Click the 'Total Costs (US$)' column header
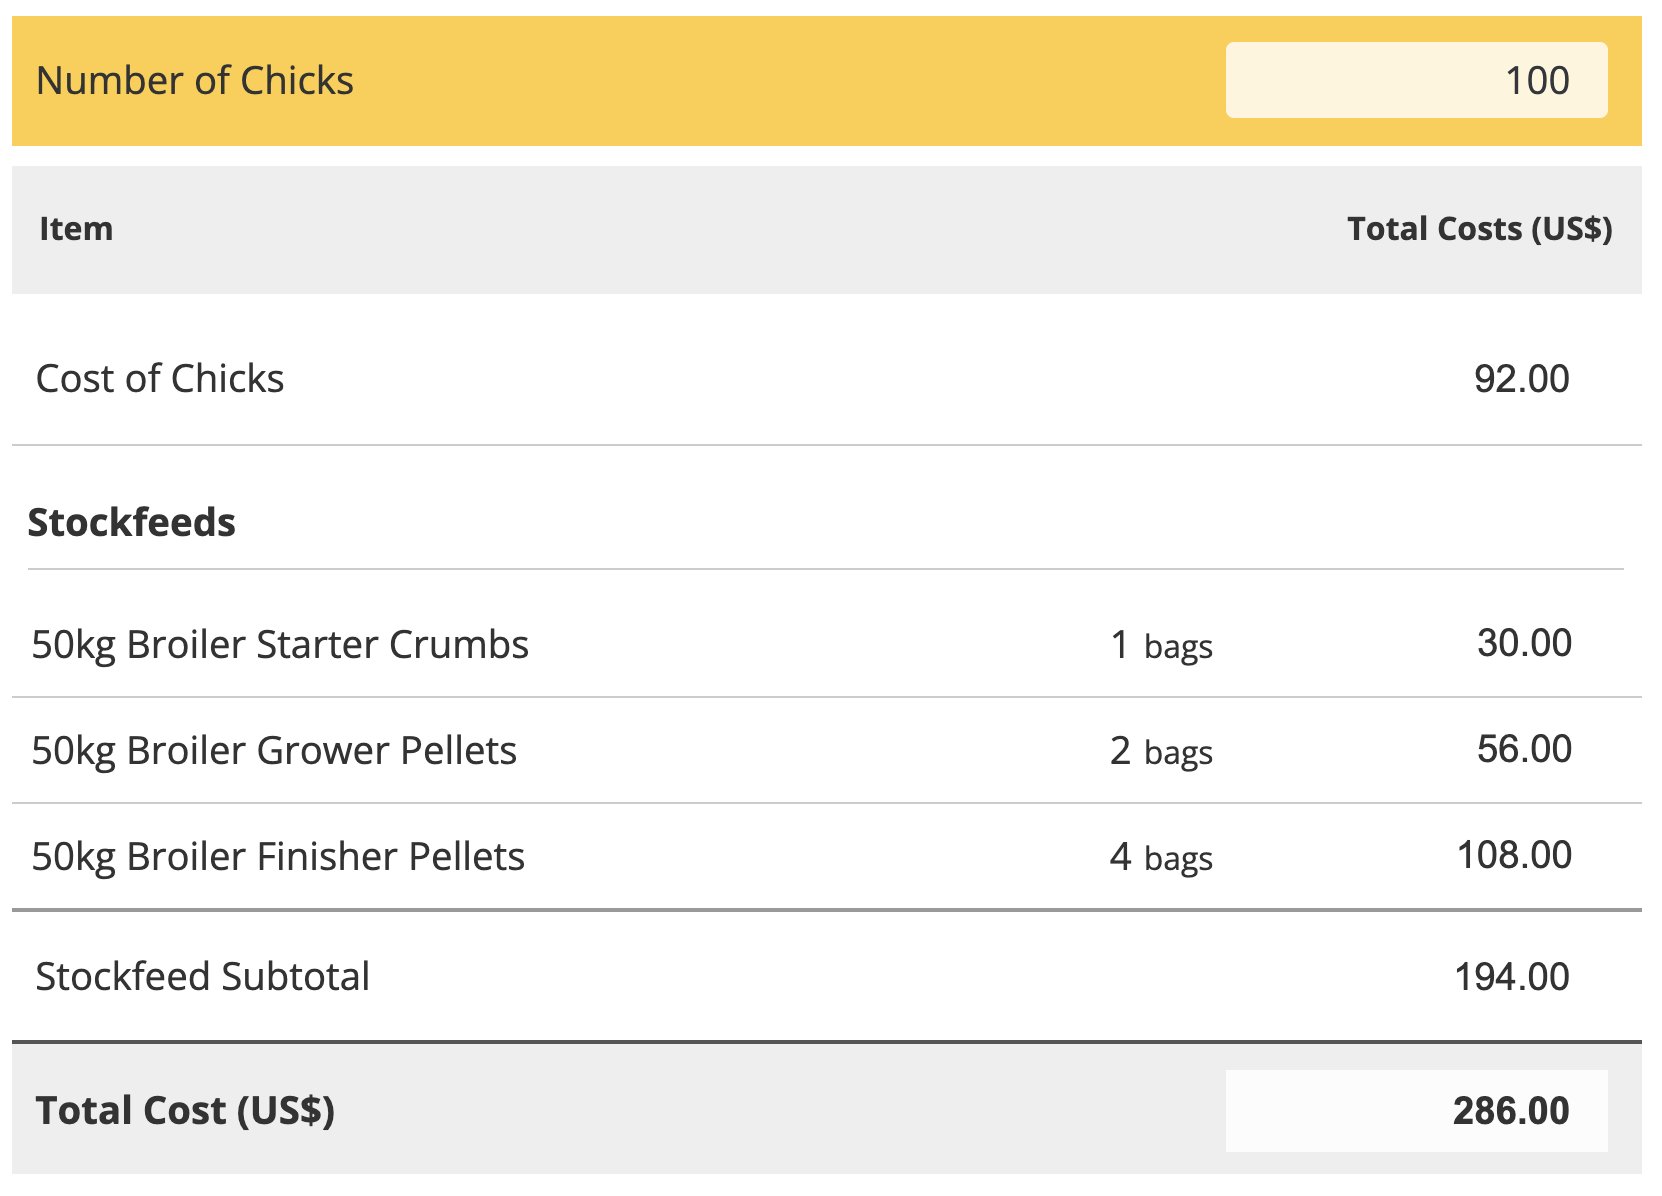 [1480, 229]
